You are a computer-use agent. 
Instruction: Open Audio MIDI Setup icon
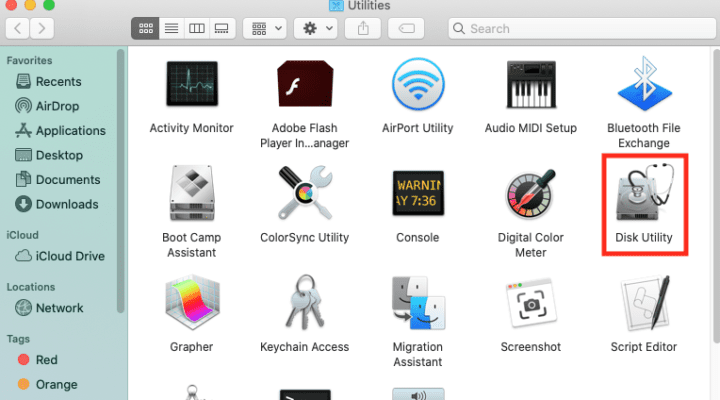531,84
